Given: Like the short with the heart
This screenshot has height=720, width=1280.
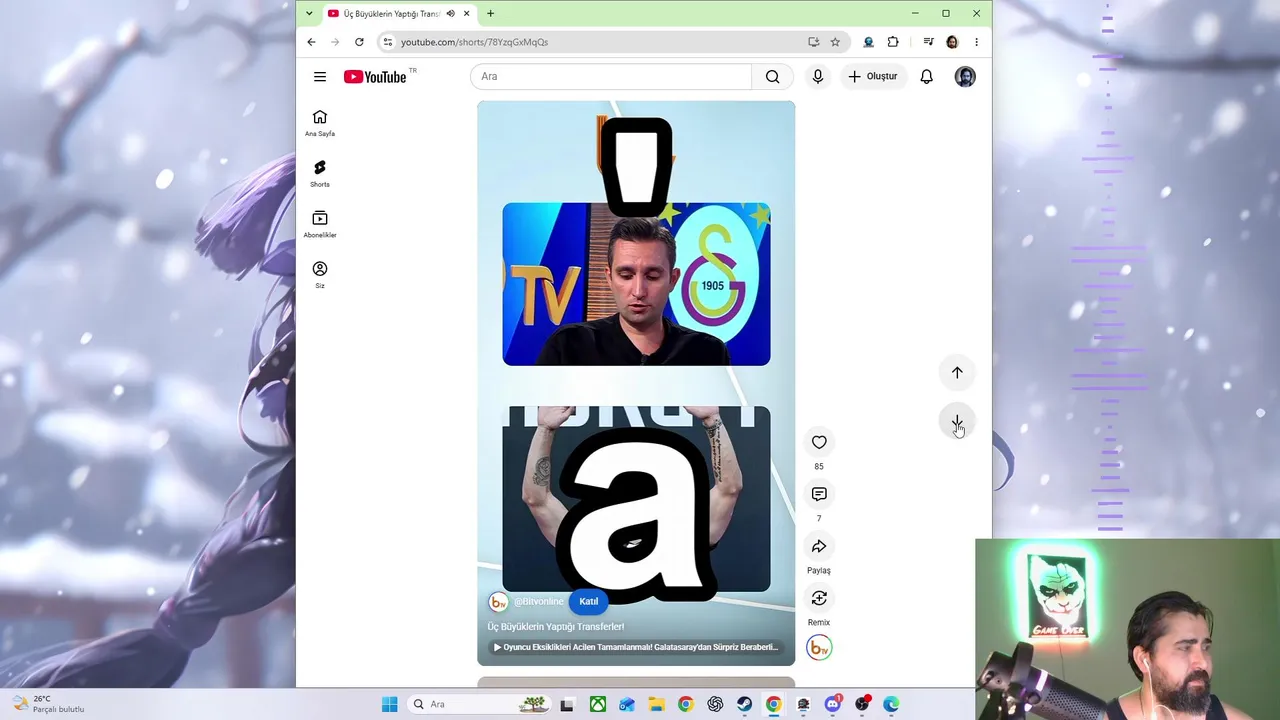Looking at the screenshot, I should [819, 442].
